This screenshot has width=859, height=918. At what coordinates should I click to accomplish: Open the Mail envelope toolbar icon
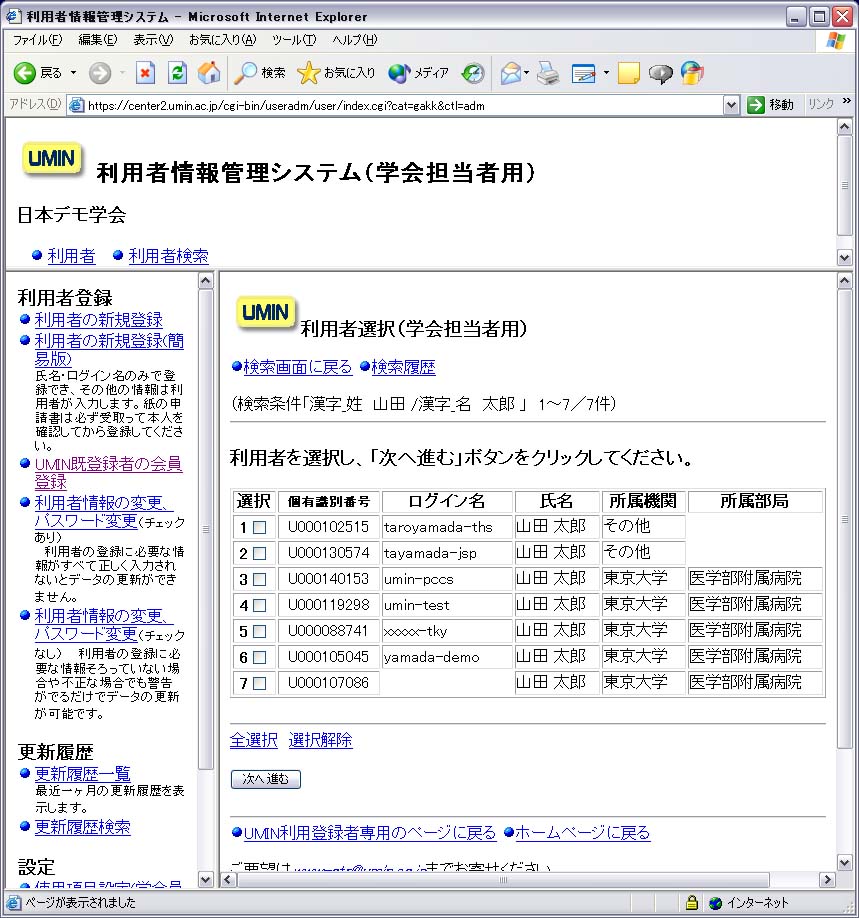coord(511,73)
